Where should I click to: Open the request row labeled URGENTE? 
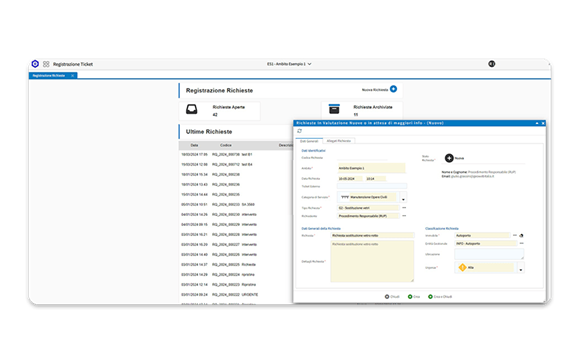tap(236, 294)
